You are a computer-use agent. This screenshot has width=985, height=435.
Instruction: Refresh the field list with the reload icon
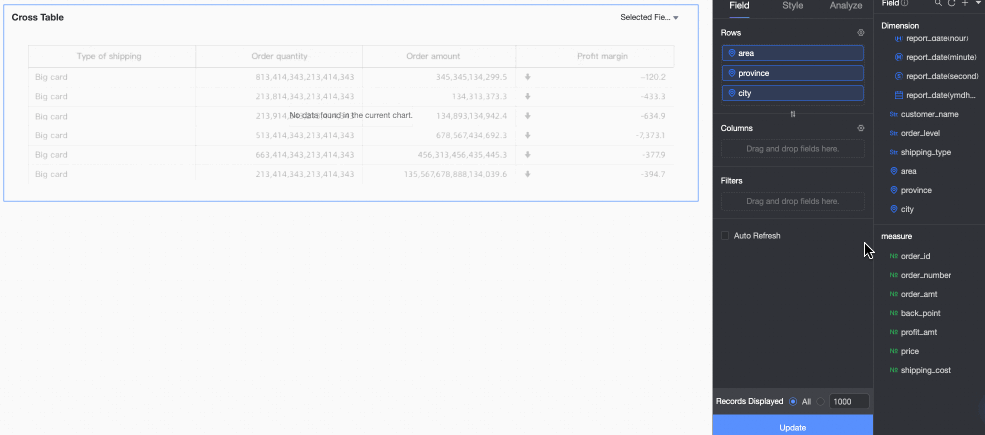point(951,3)
